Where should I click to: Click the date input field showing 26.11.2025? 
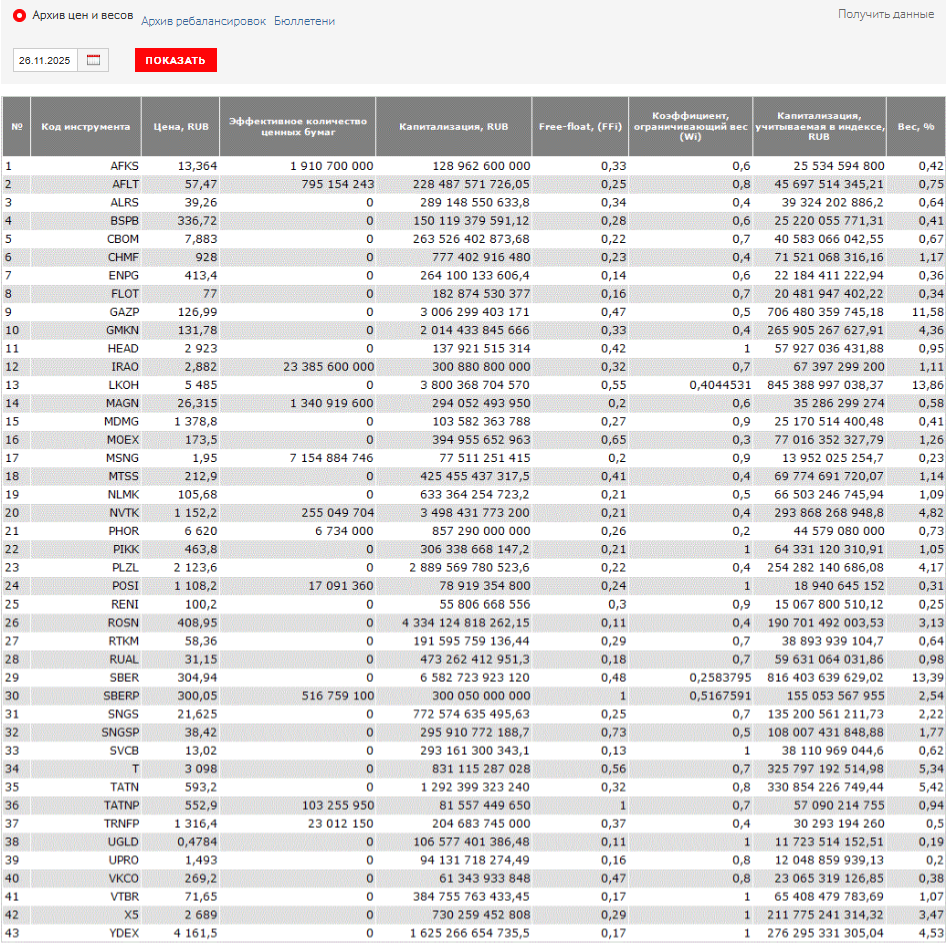(45, 60)
